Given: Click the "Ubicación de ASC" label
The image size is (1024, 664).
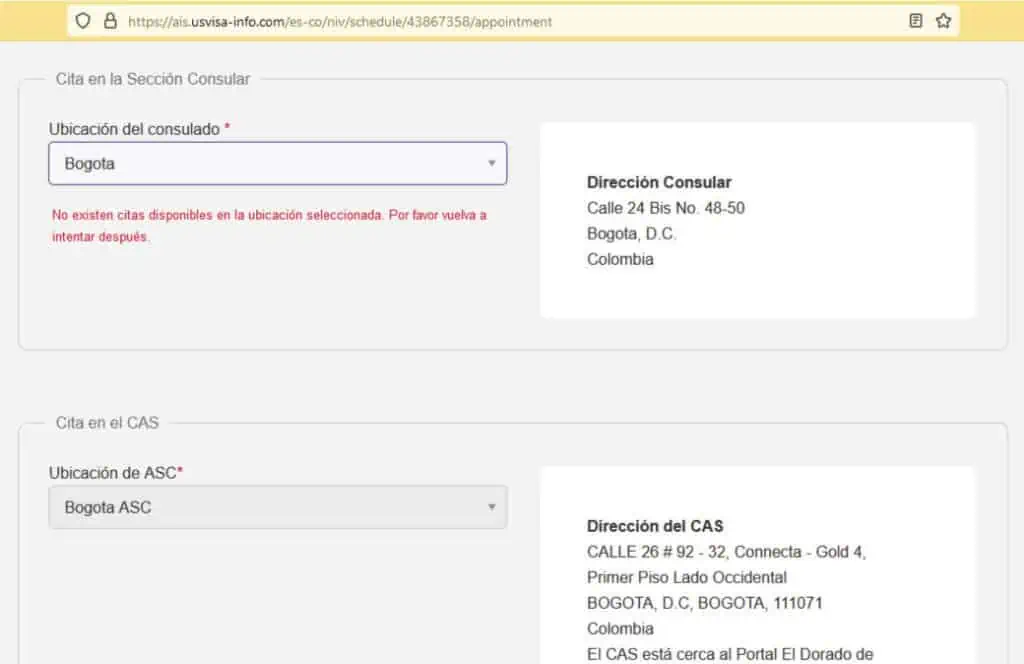Looking at the screenshot, I should tap(112, 473).
